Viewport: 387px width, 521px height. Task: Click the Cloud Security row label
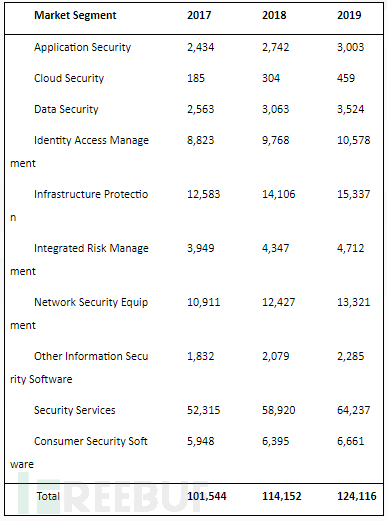click(69, 78)
